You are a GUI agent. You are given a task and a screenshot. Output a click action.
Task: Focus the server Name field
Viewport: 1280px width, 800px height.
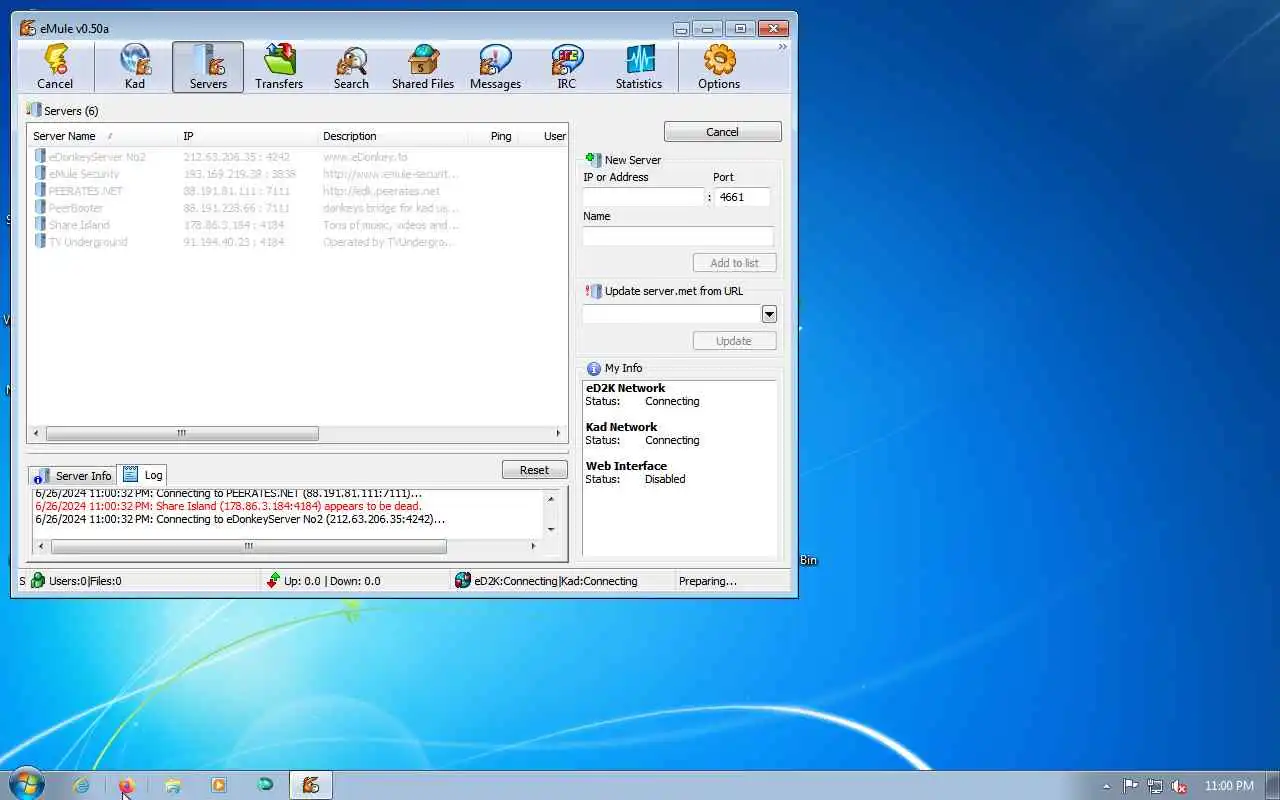tap(678, 236)
